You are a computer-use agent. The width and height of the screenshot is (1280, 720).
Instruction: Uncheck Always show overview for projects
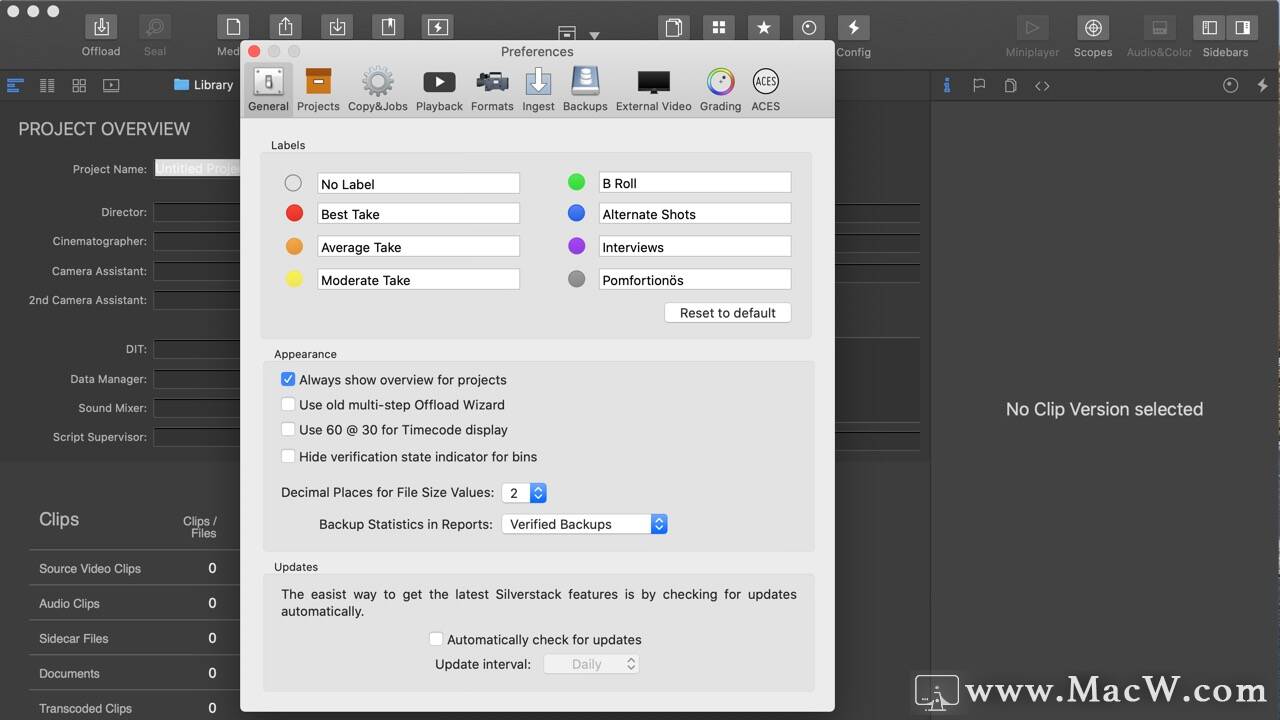click(x=288, y=380)
